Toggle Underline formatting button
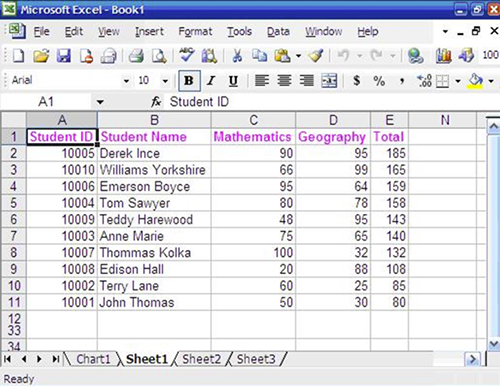 [233, 81]
